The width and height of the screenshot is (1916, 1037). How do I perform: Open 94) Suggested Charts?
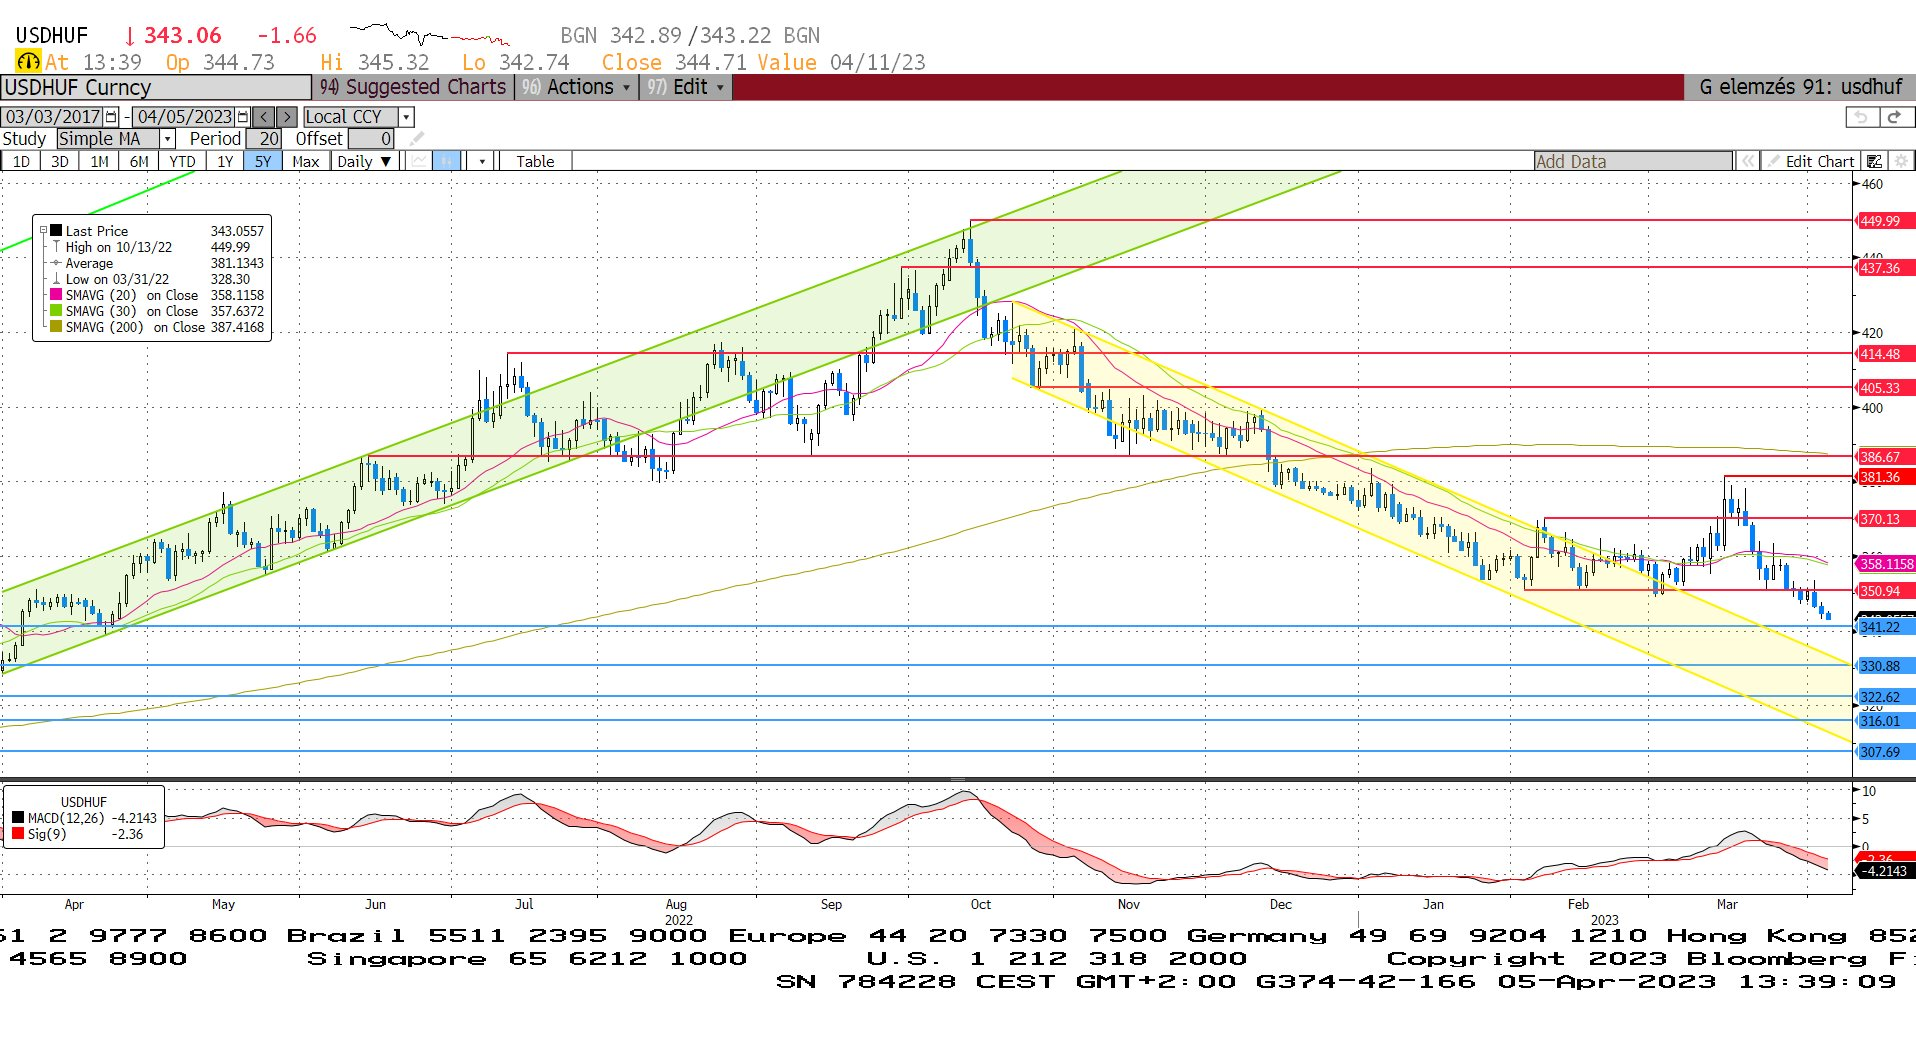point(413,87)
